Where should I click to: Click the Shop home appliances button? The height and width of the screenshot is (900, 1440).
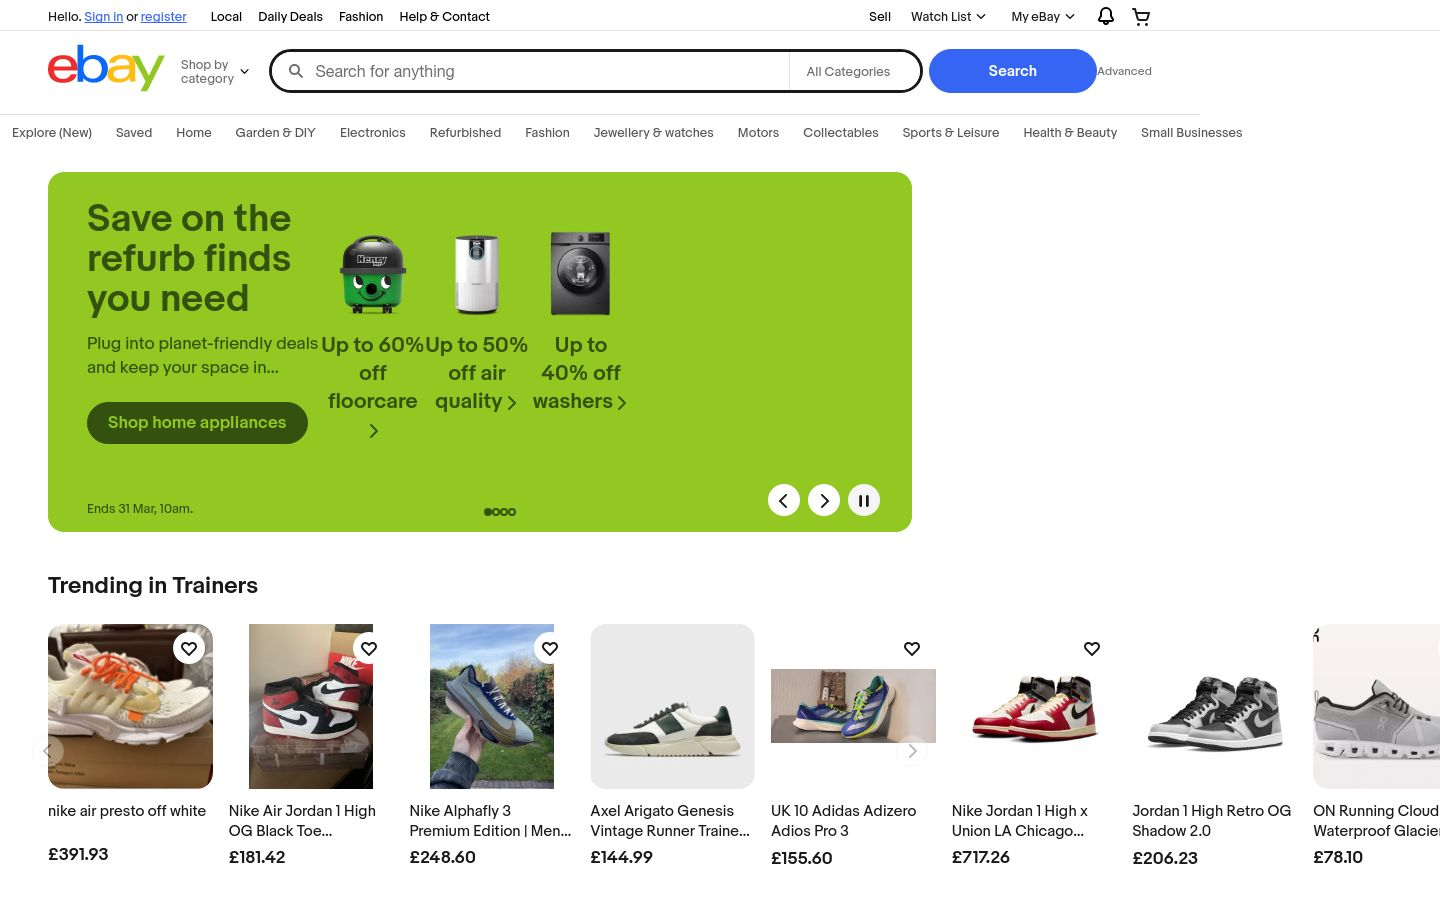(197, 422)
